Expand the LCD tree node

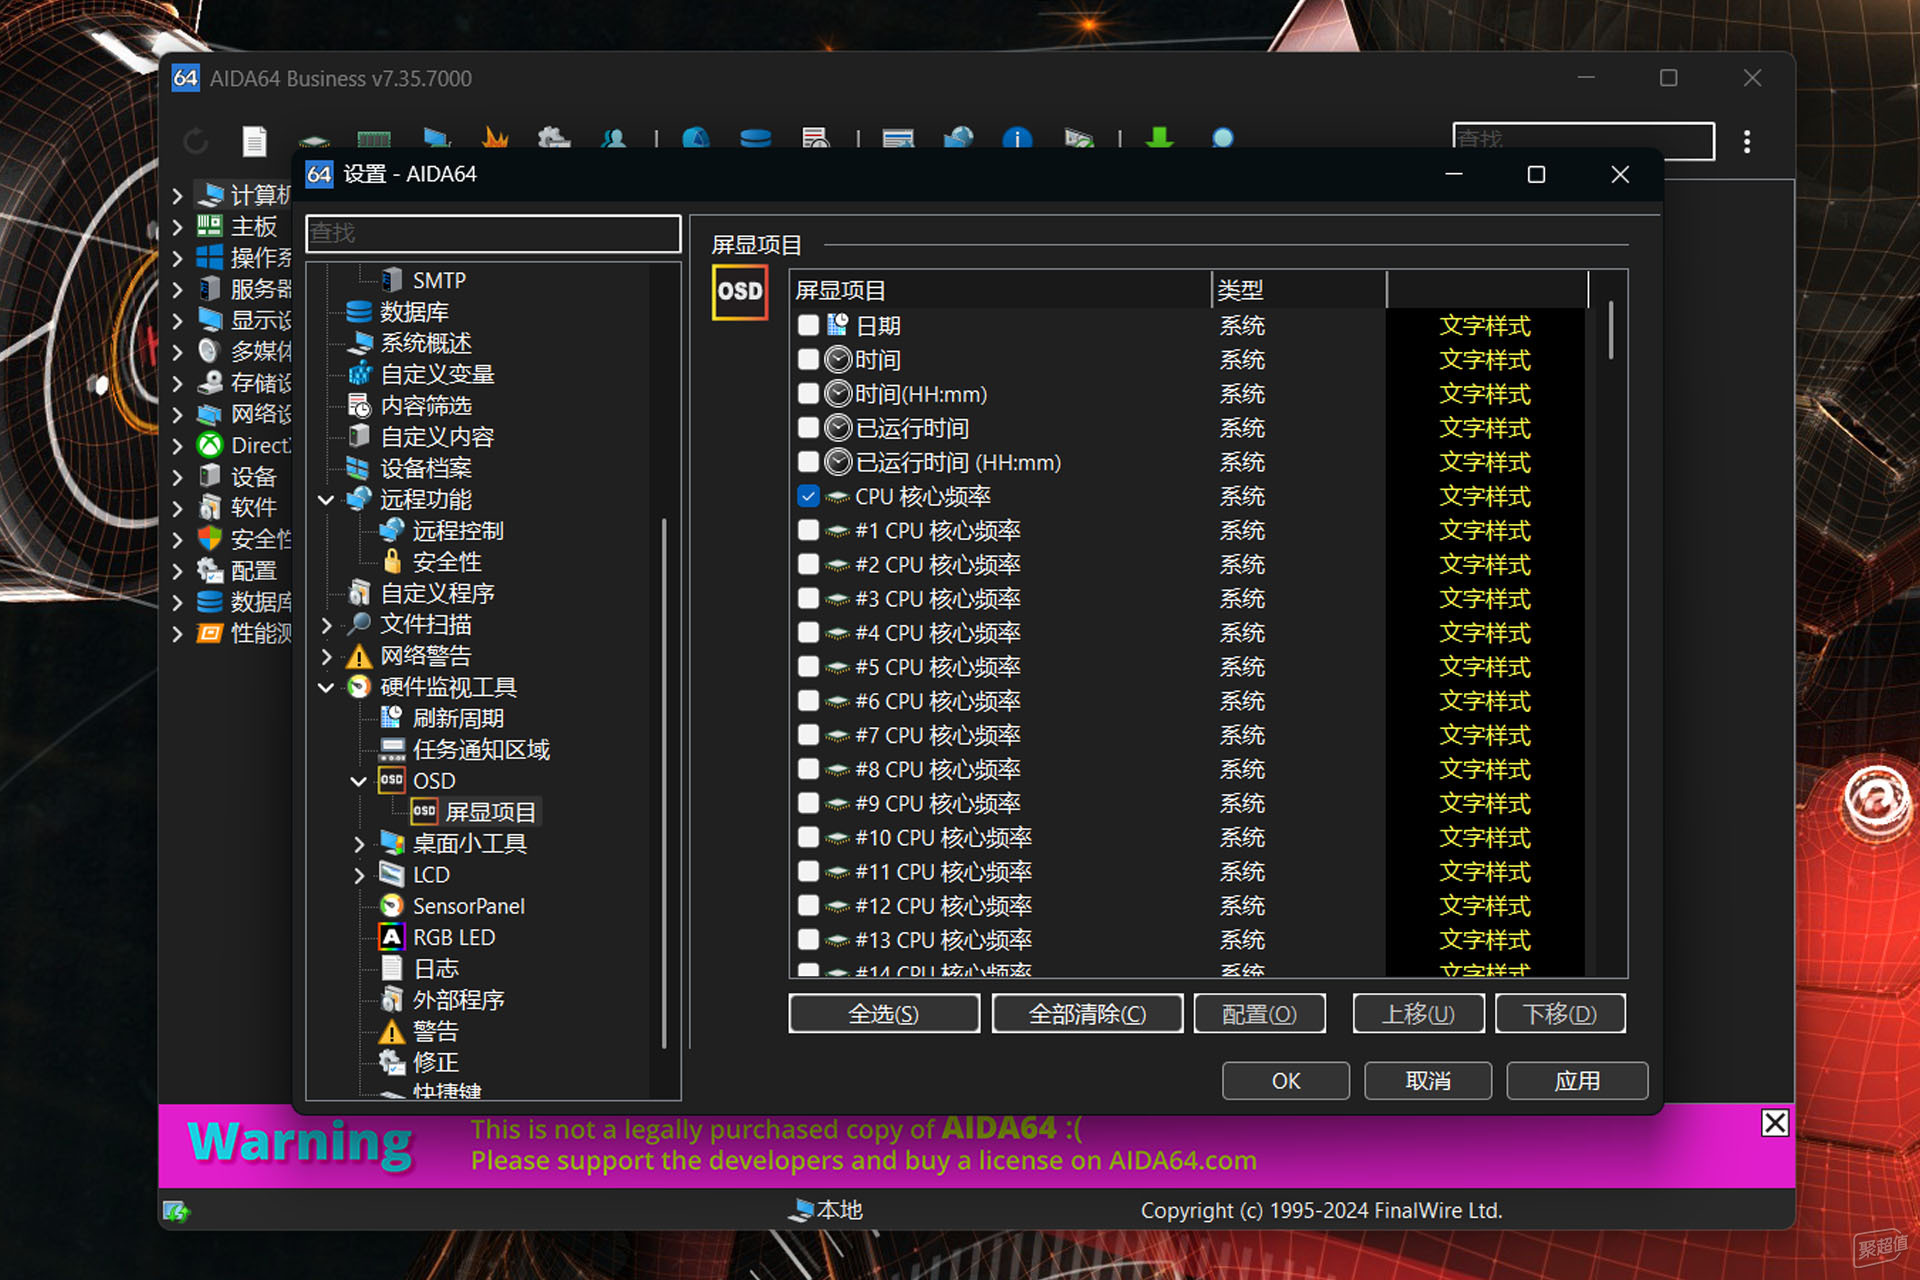(359, 875)
